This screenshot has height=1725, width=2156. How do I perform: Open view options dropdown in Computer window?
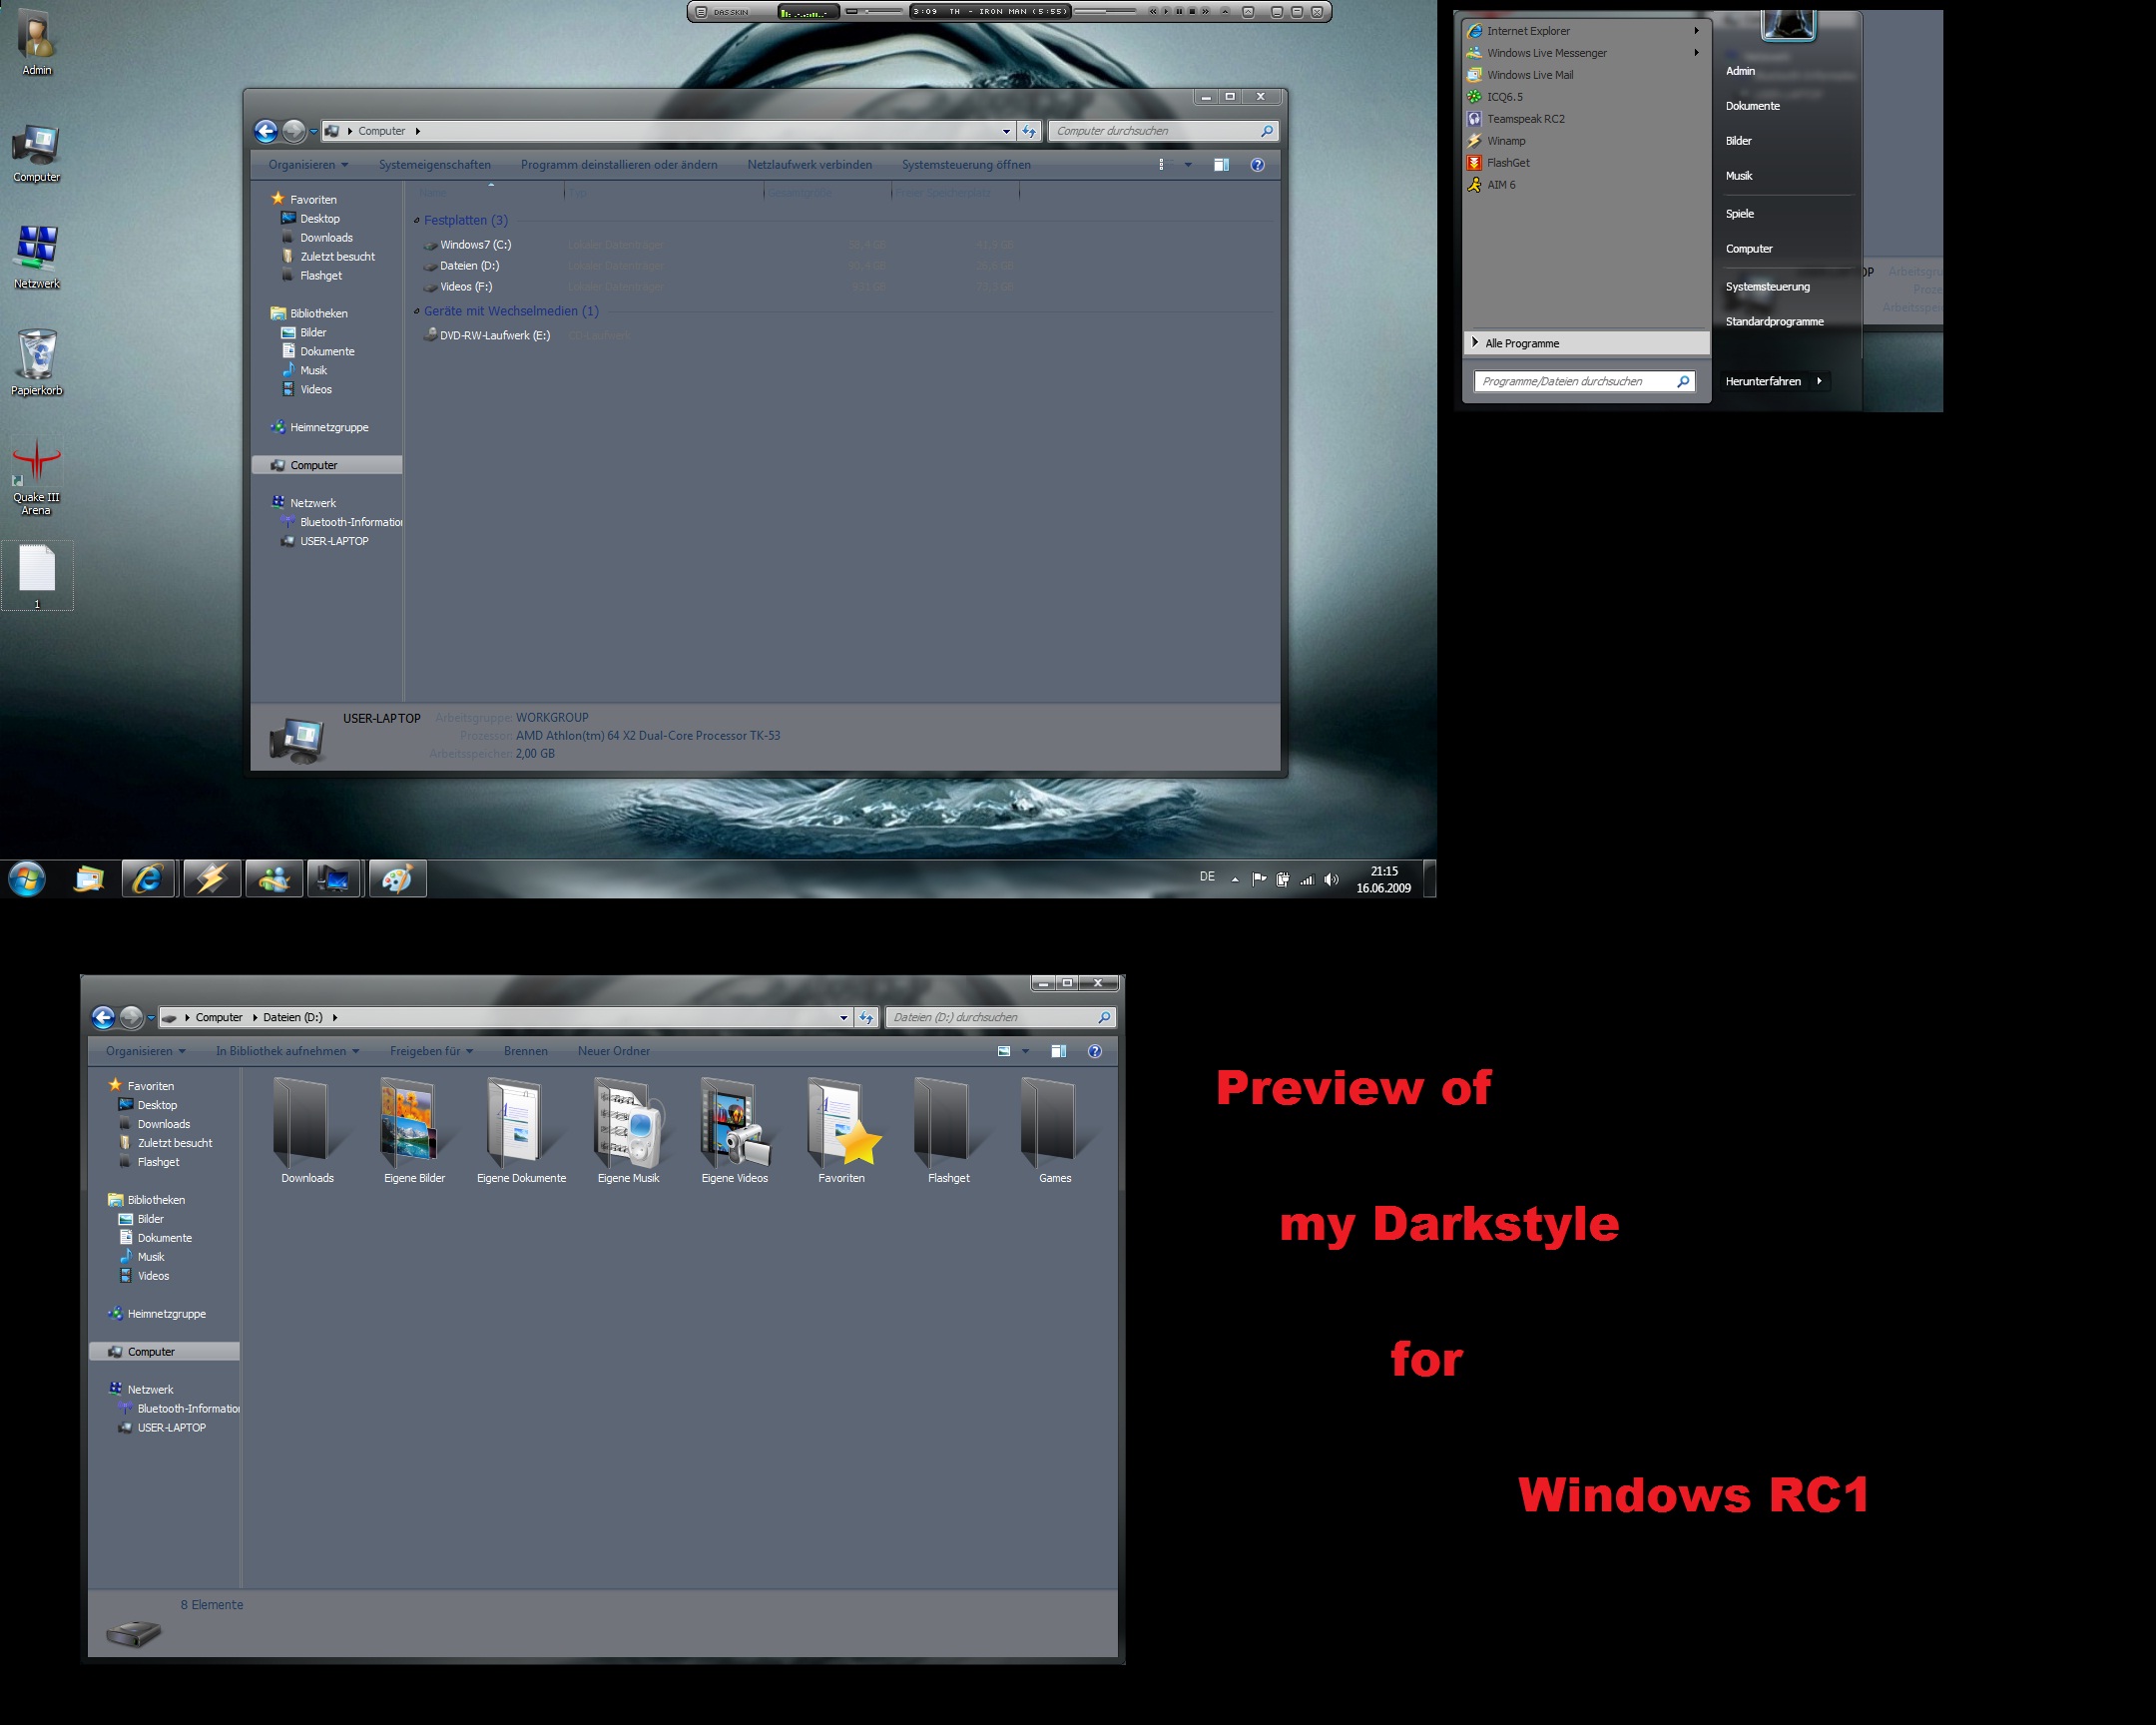(1188, 165)
